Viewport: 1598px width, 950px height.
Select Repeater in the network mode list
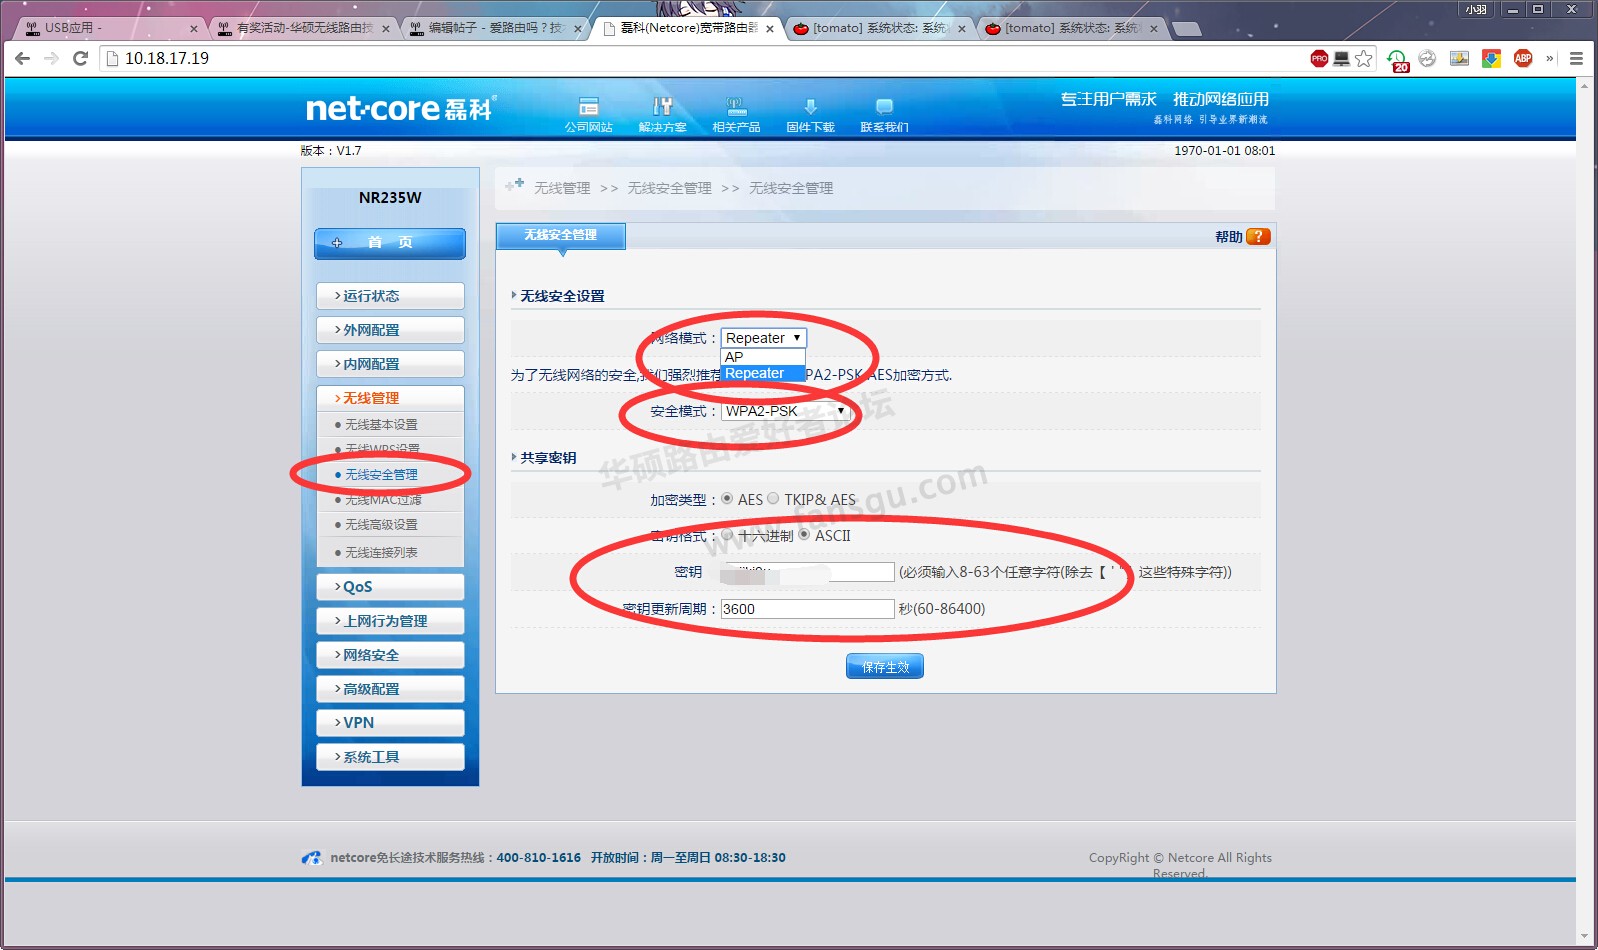click(763, 373)
